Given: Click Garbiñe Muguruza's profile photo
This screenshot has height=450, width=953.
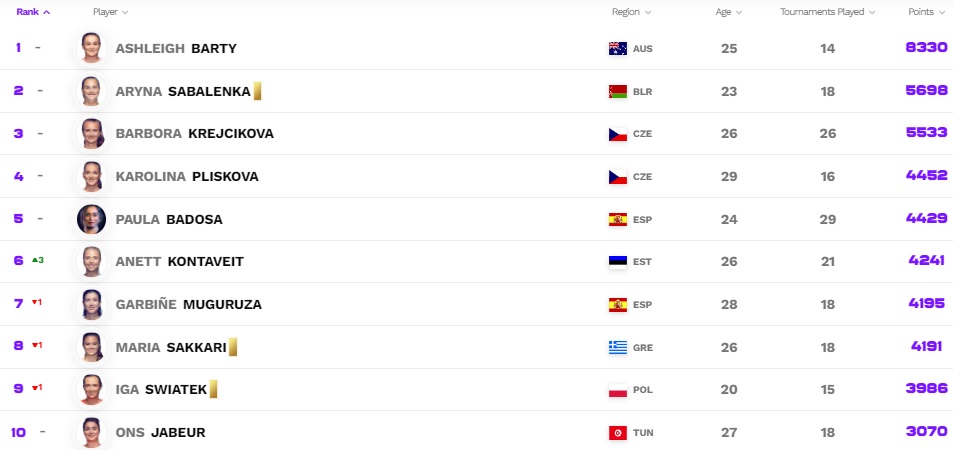Looking at the screenshot, I should pyautogui.click(x=91, y=304).
